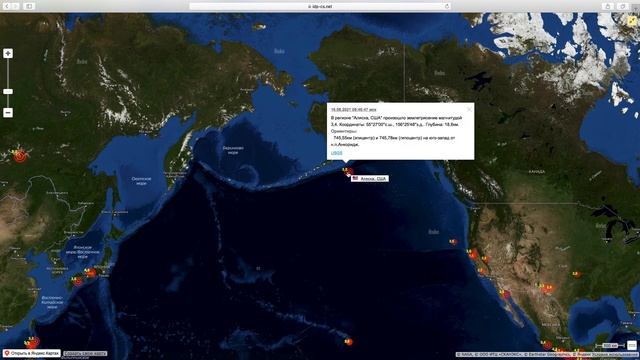
Task: Zoom out on the map
Action: coord(8,113)
